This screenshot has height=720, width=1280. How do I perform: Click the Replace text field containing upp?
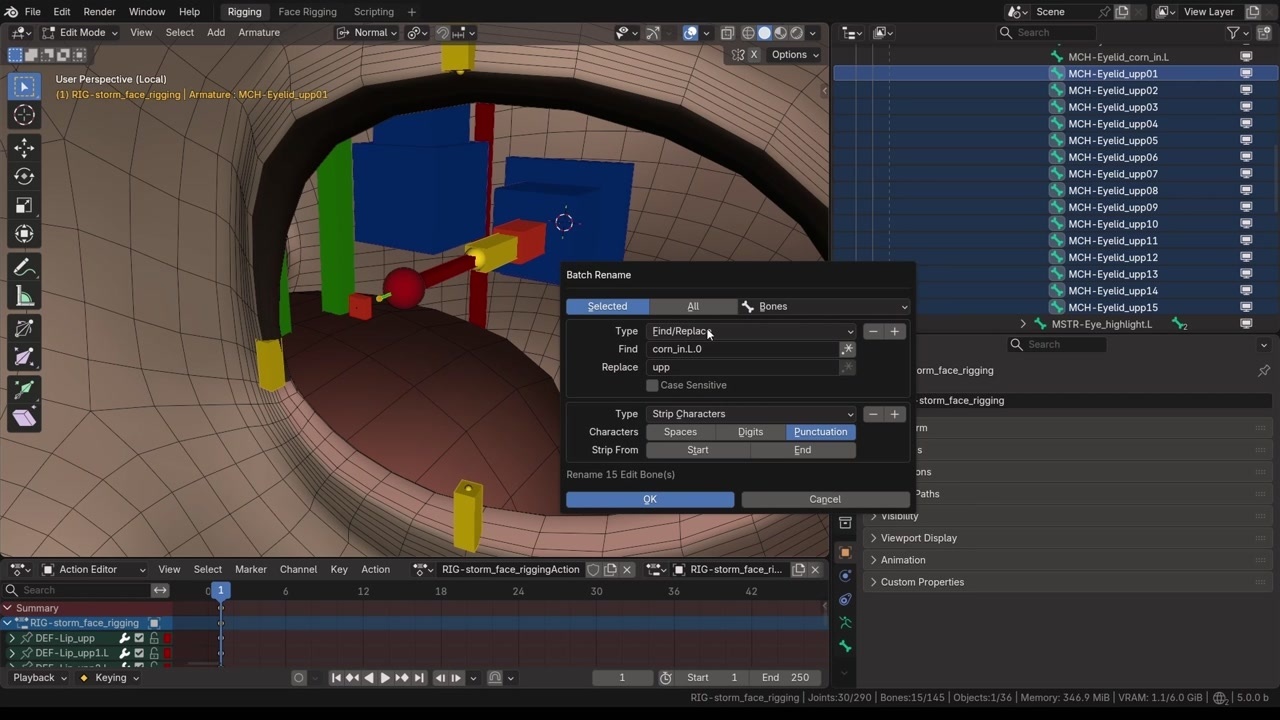tap(743, 367)
